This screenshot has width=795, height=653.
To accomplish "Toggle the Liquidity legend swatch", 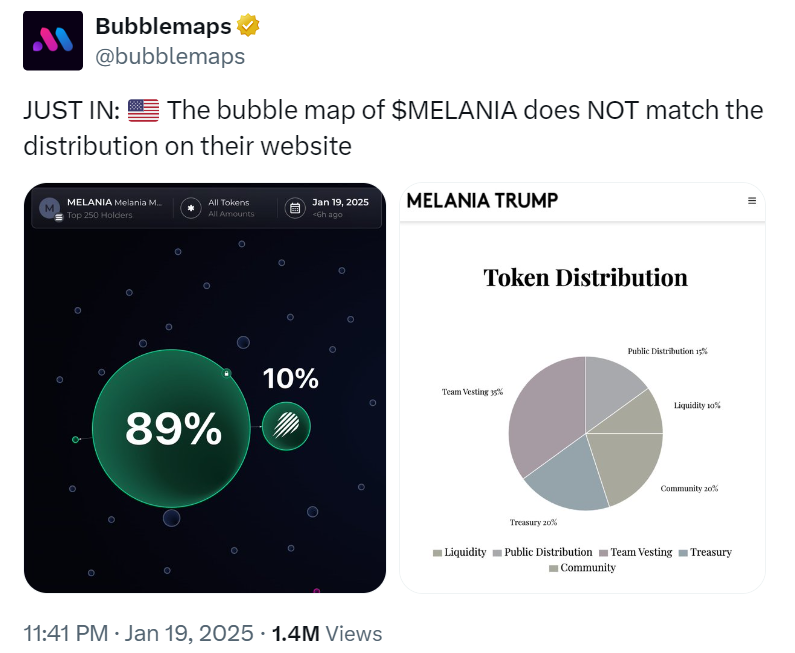I will pyautogui.click(x=438, y=553).
